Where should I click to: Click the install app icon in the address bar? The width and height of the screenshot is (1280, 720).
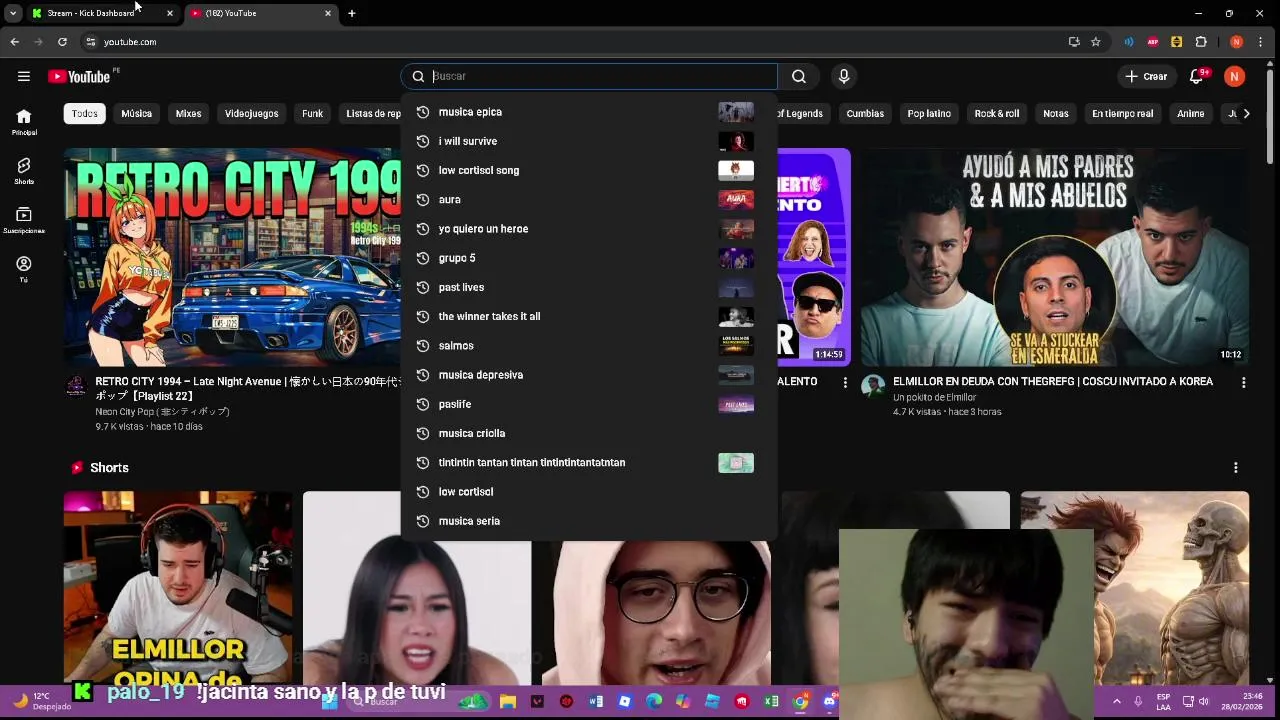click(x=1074, y=42)
